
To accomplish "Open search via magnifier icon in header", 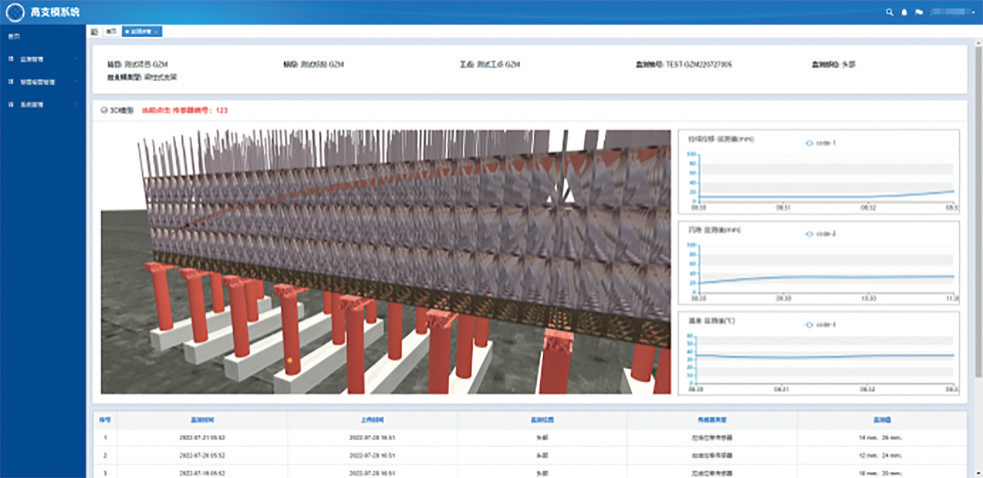I will tap(889, 12).
